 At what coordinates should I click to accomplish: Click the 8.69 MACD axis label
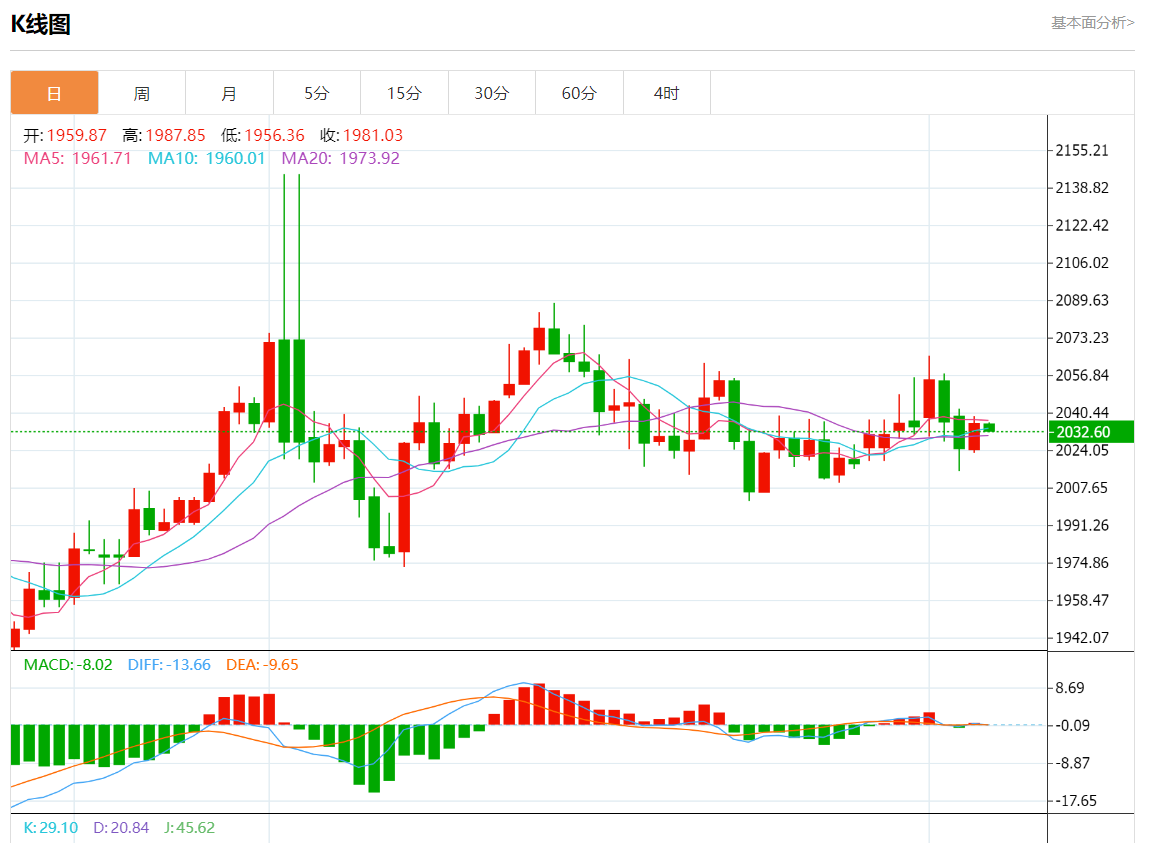coord(1069,688)
